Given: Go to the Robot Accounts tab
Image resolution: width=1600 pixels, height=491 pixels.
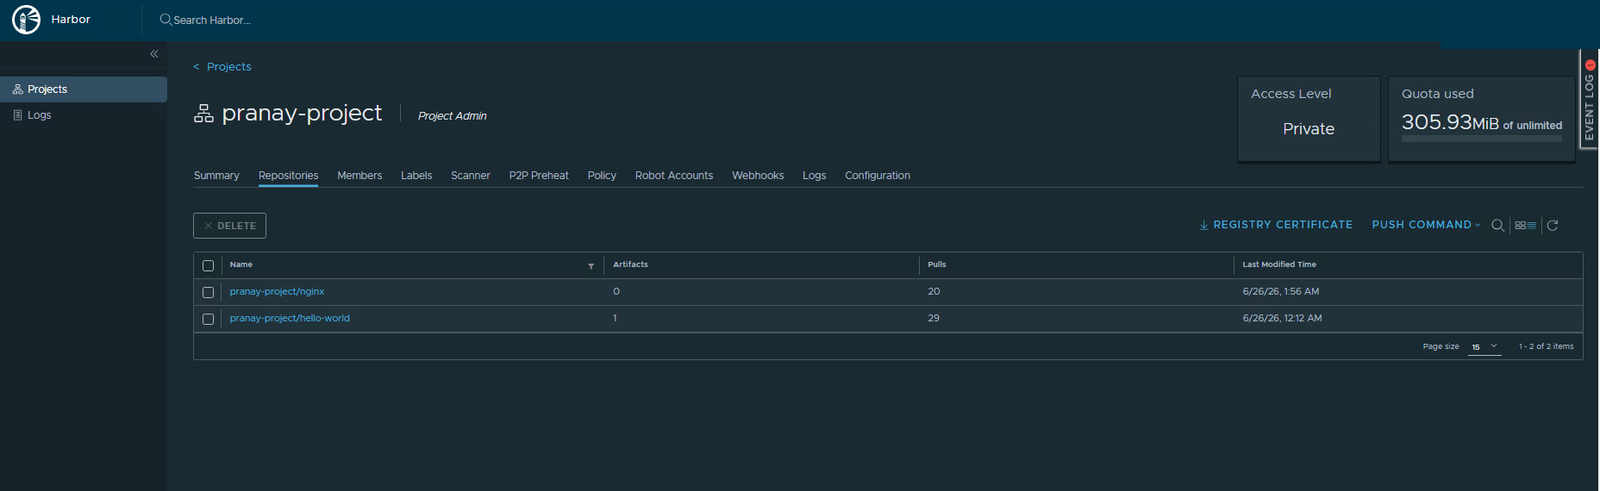Looking at the screenshot, I should point(674,176).
